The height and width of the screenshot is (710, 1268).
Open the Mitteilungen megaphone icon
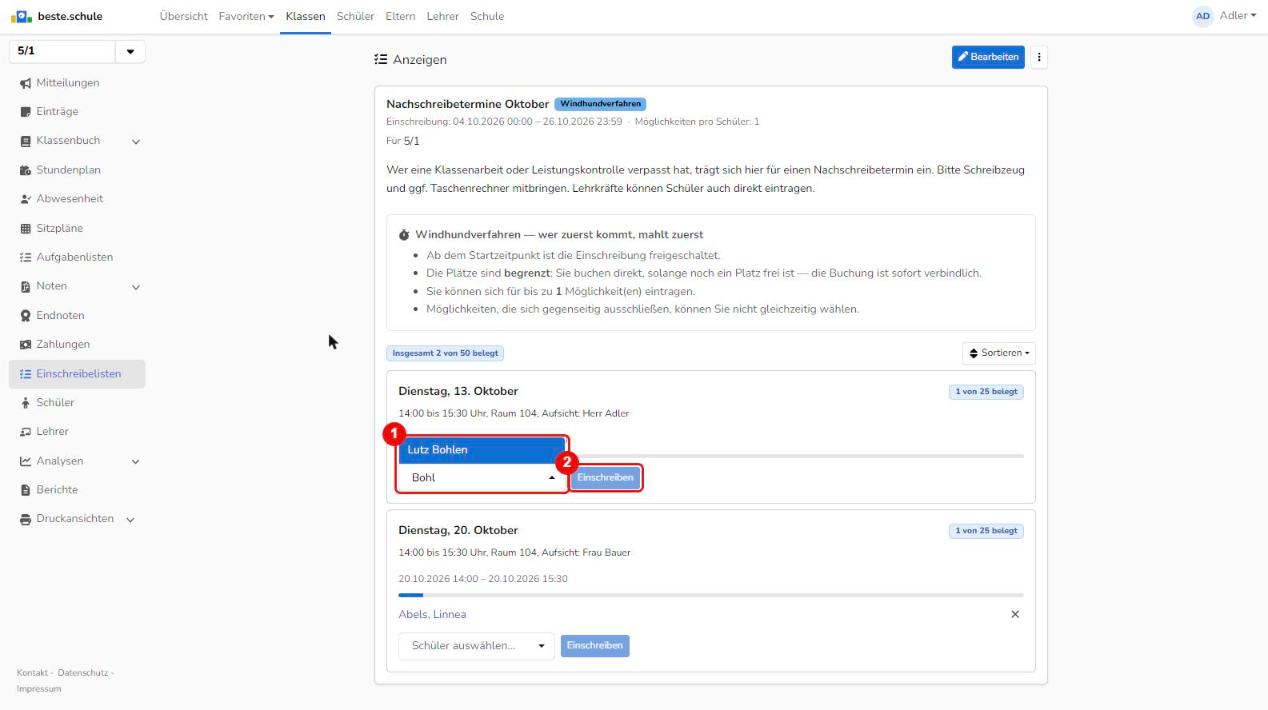pos(24,83)
